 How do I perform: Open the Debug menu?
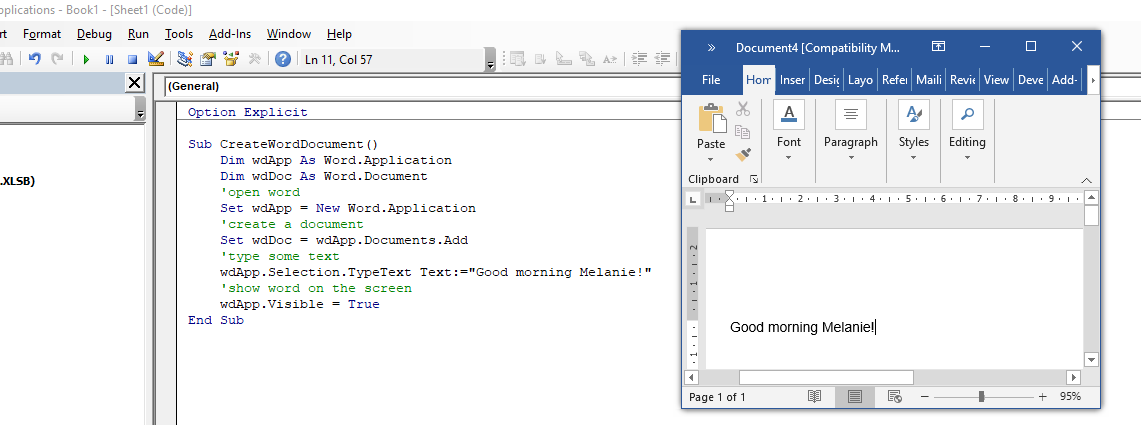pyautogui.click(x=94, y=34)
